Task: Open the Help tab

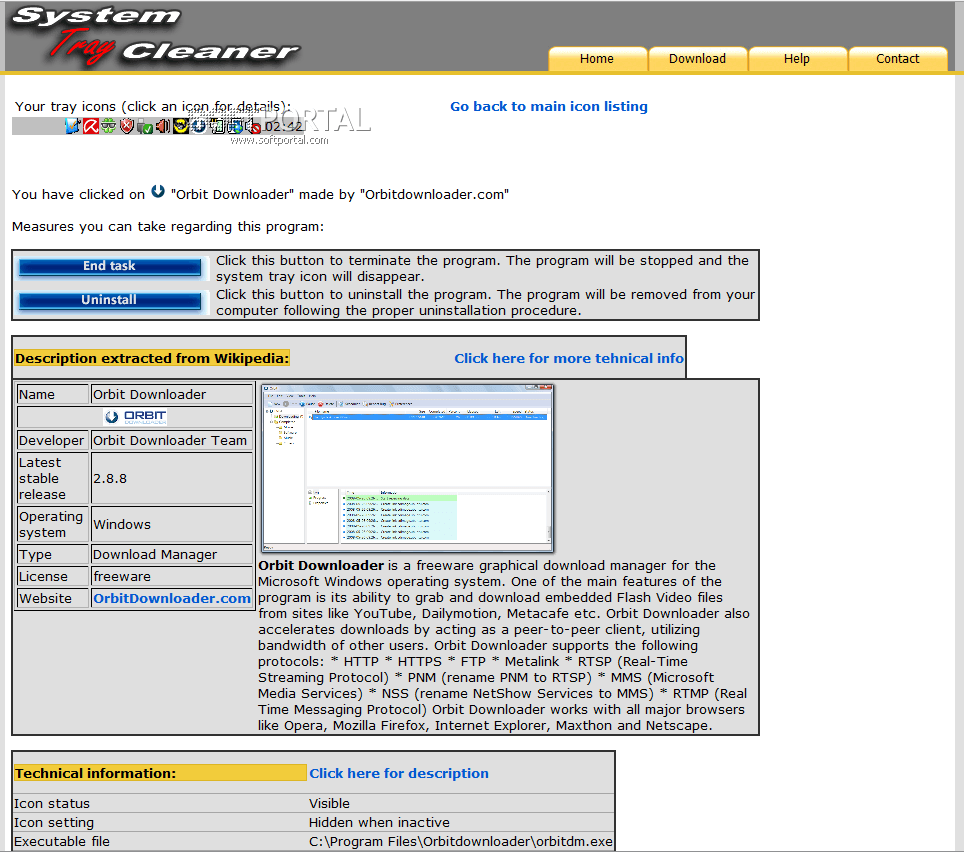Action: pyautogui.click(x=797, y=58)
